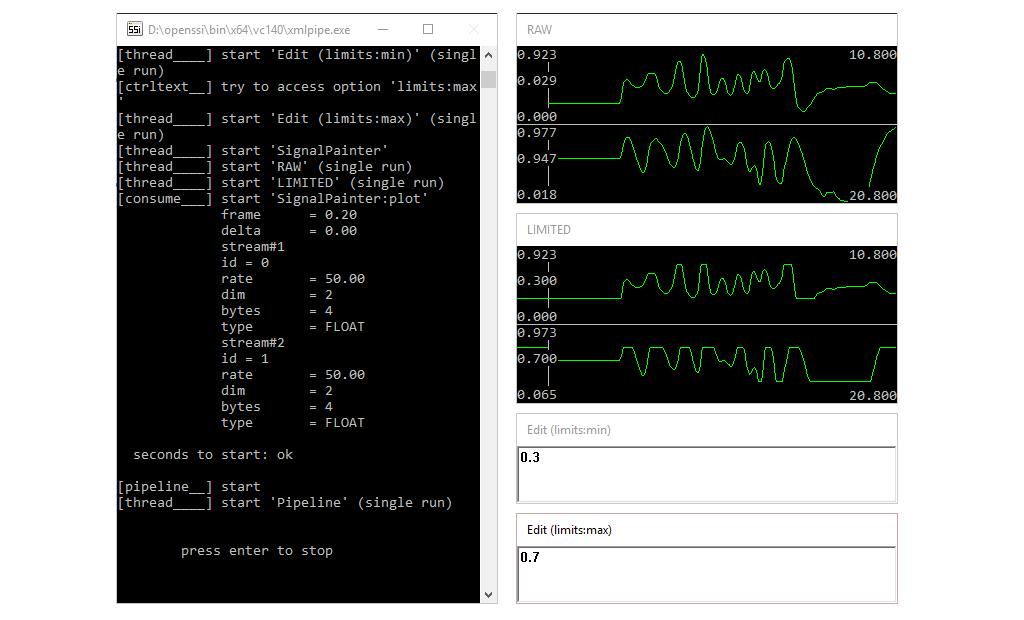Click the scrollbar up arrow in the console
Viewport: 1024px width, 620px height.
(x=488, y=55)
